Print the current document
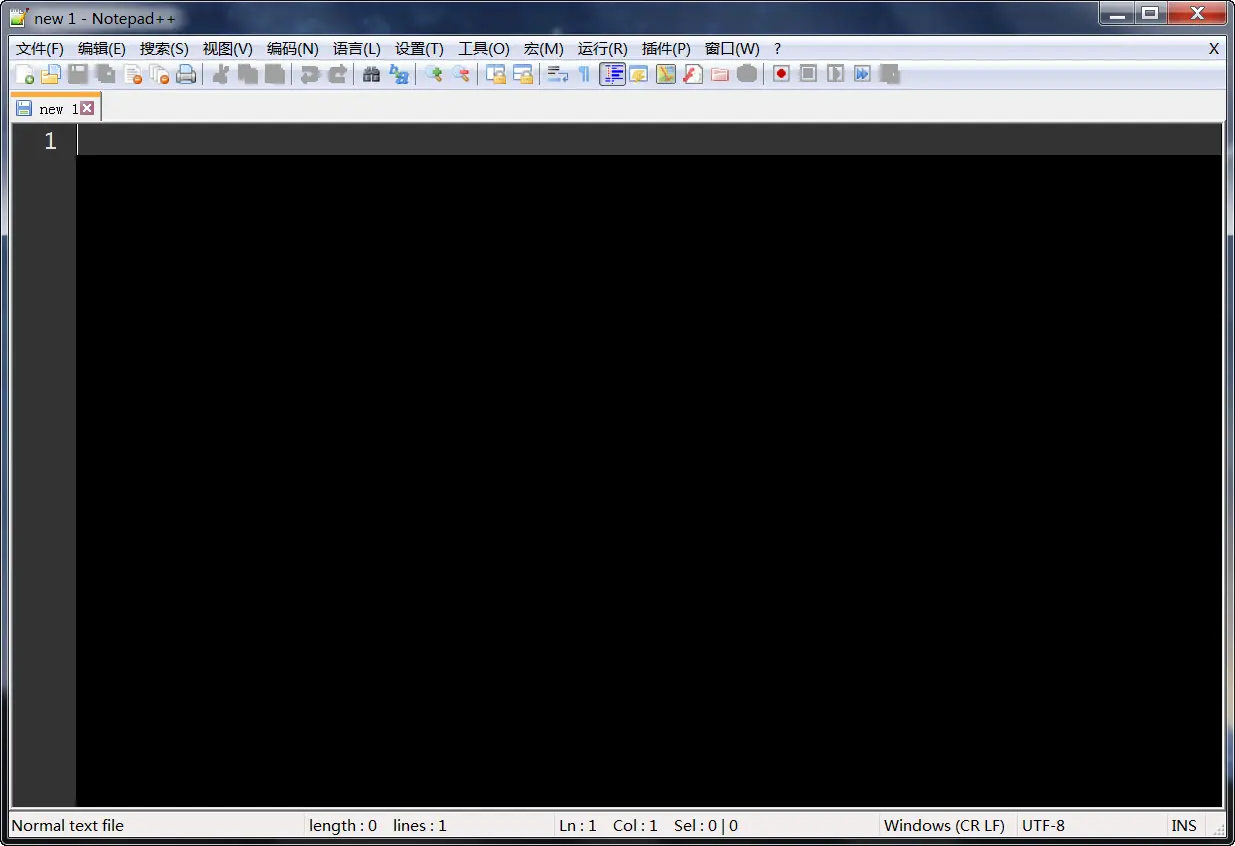 click(186, 73)
